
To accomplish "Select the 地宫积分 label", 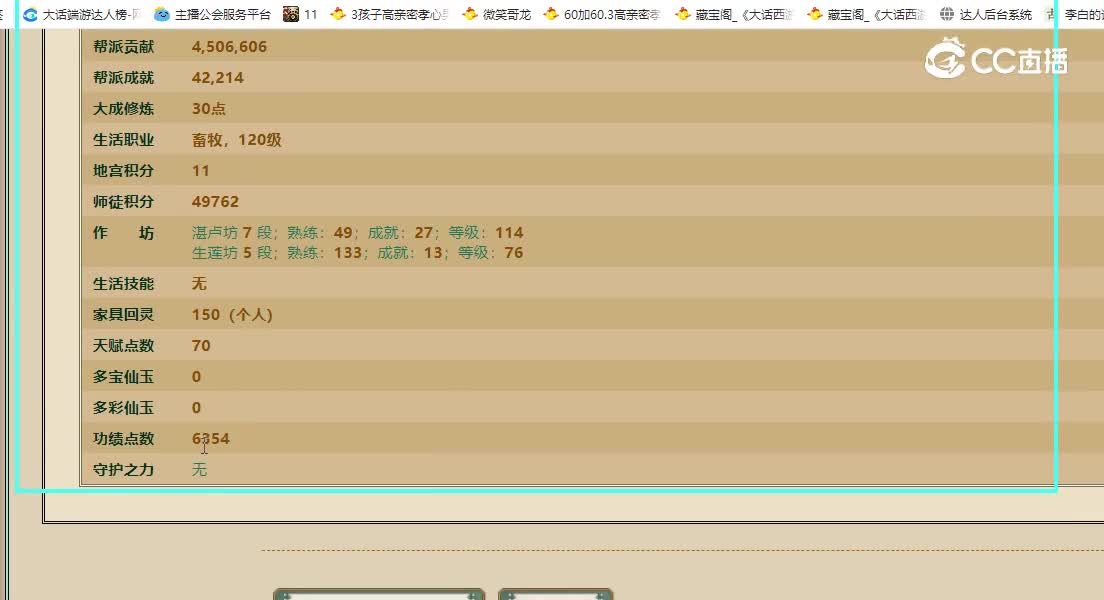I will [123, 170].
